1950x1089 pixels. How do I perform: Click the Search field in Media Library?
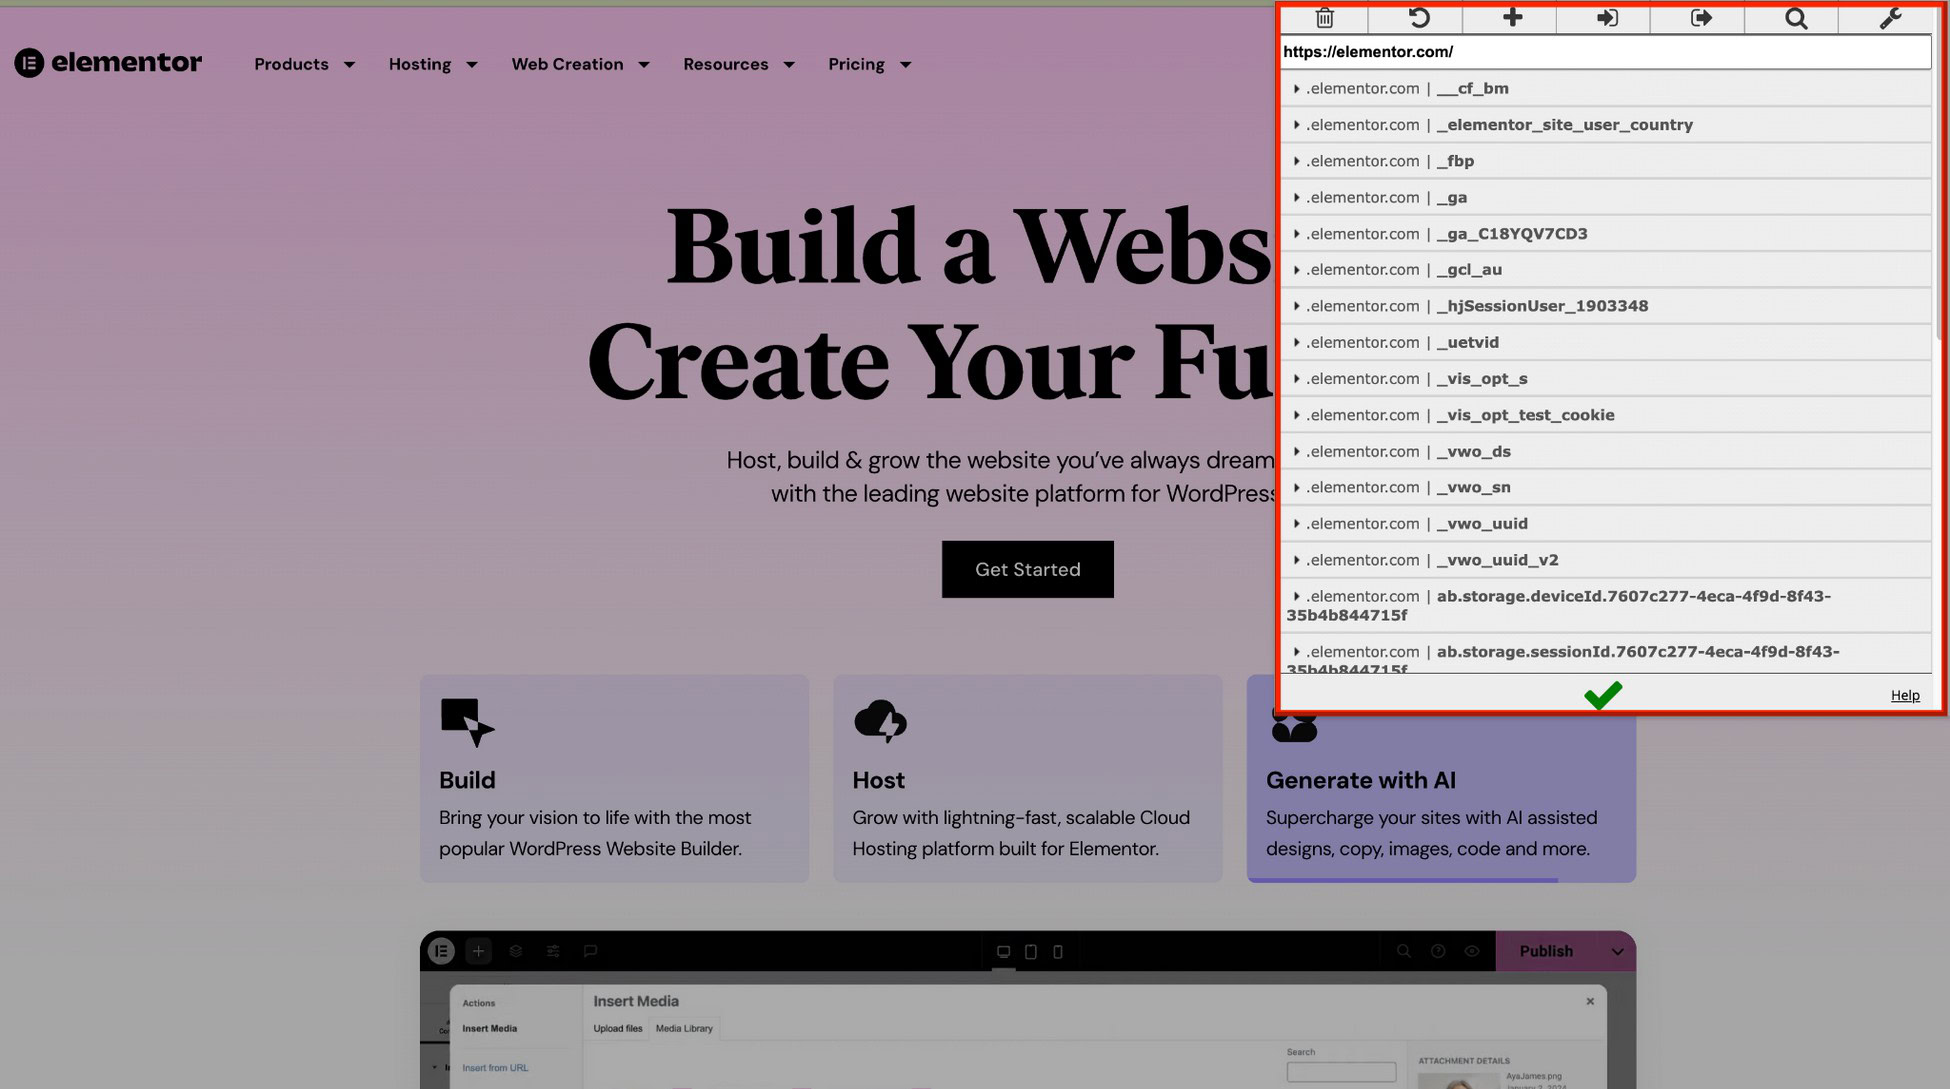(x=1341, y=1071)
